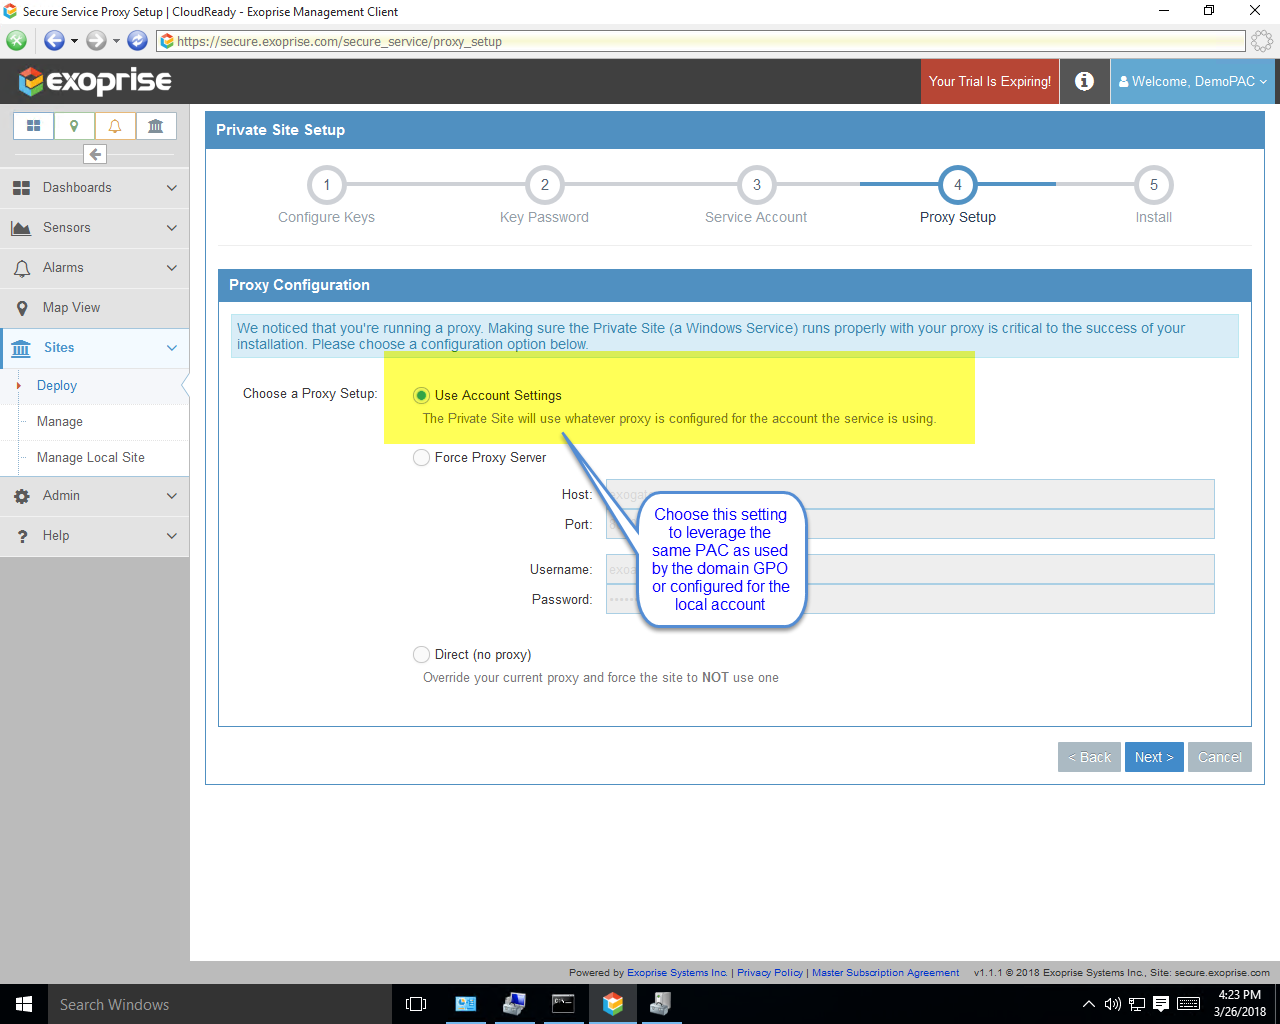The height and width of the screenshot is (1024, 1280).
Task: Click the Windows Start button
Action: 24,1004
